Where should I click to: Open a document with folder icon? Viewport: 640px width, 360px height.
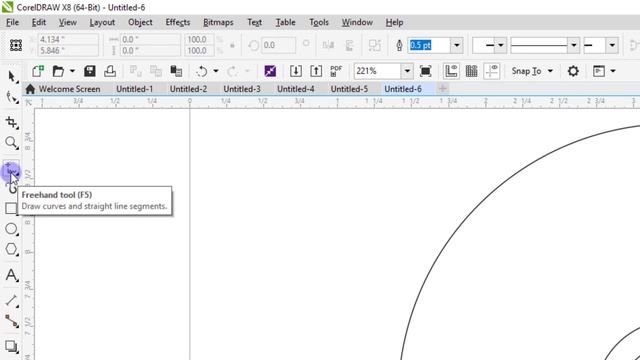(58, 71)
